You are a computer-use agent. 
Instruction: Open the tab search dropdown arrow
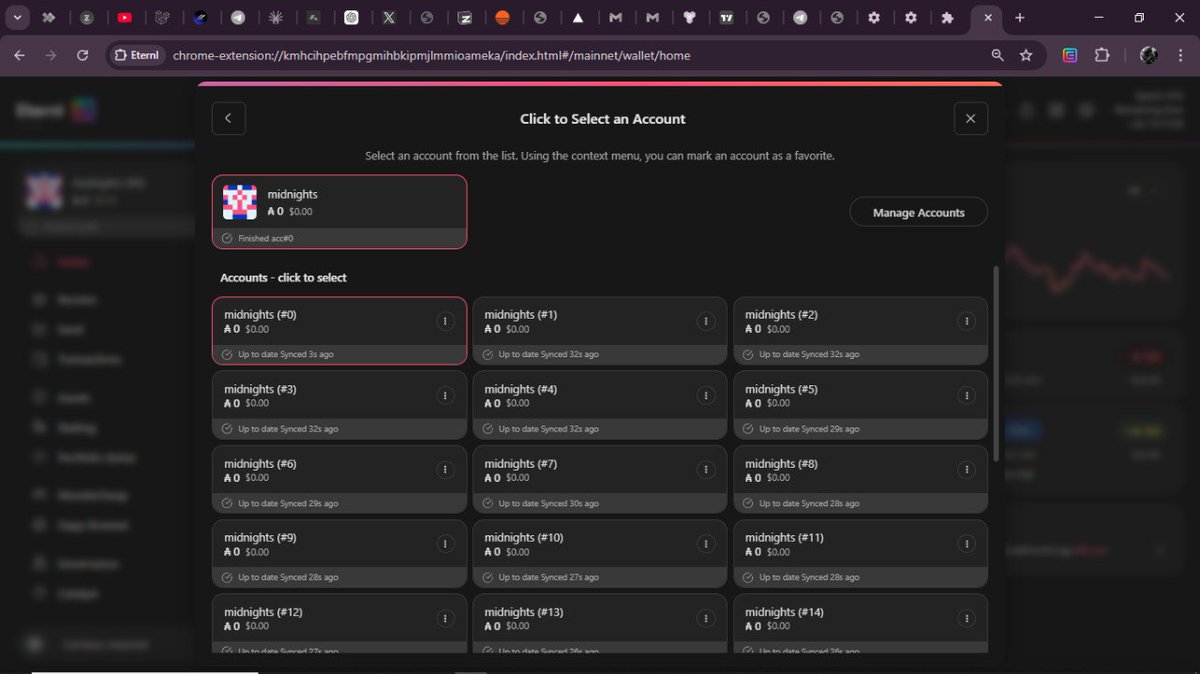(17, 17)
